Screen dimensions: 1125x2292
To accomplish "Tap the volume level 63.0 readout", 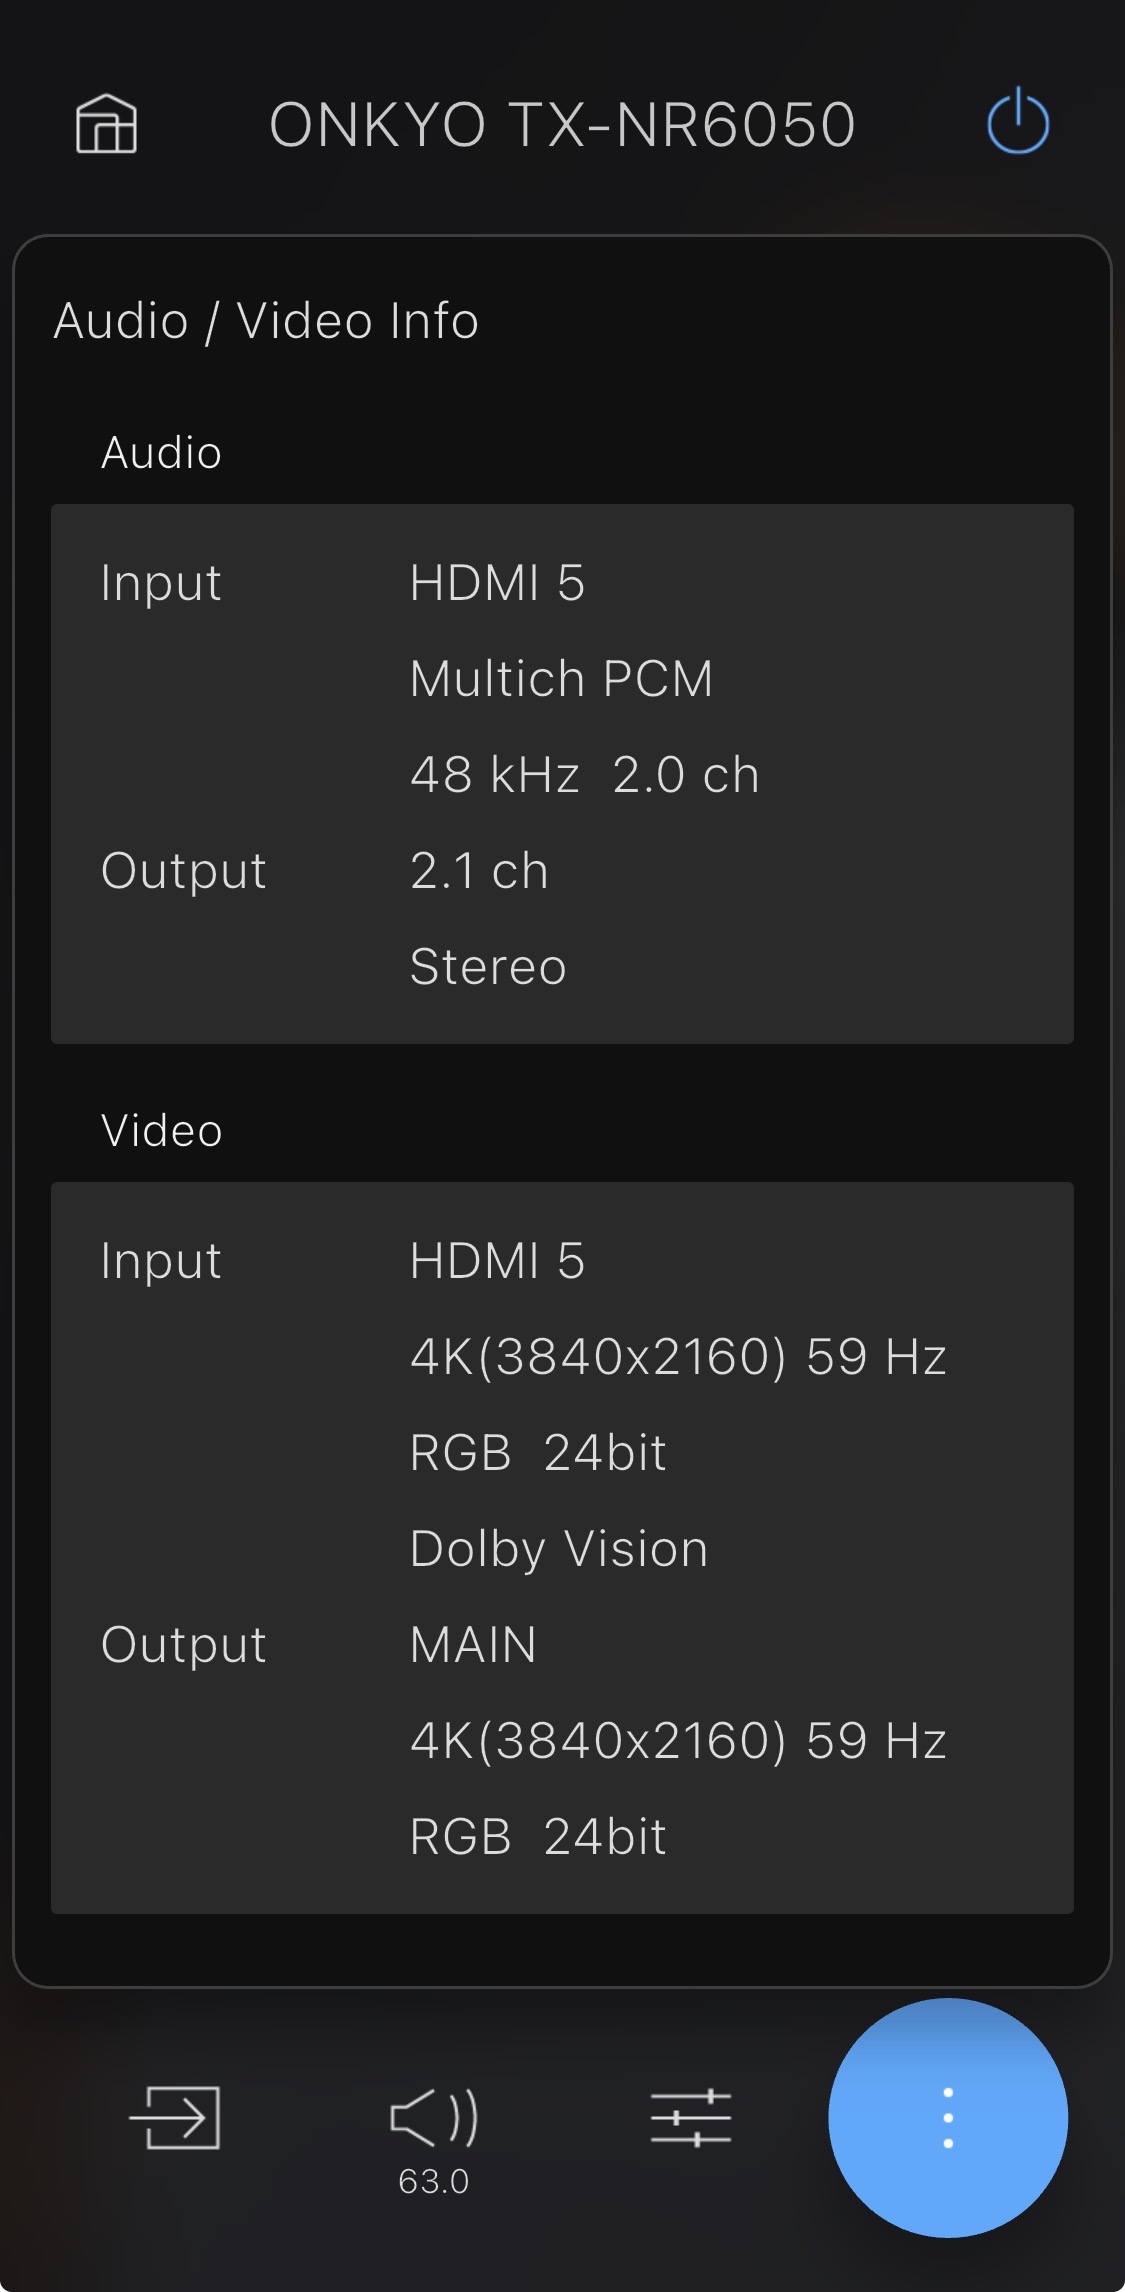I will point(434,2181).
